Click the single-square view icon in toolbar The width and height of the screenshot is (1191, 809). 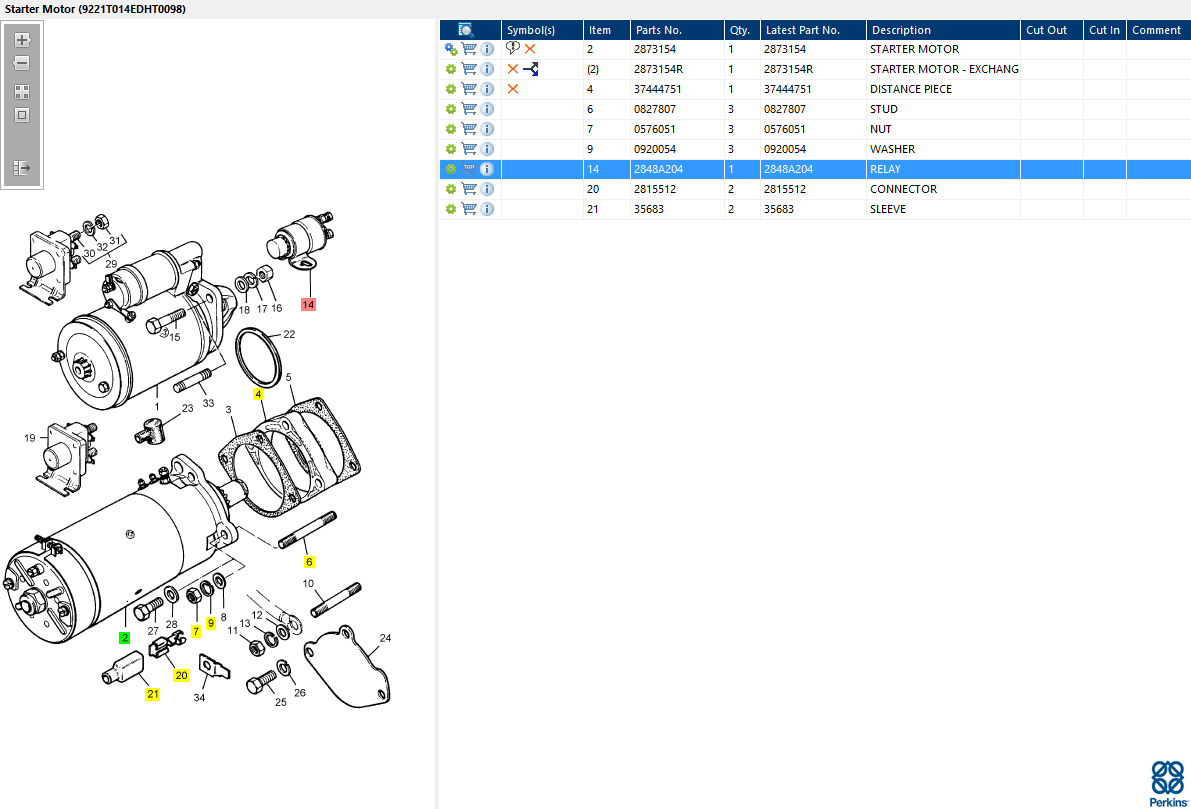tap(22, 115)
